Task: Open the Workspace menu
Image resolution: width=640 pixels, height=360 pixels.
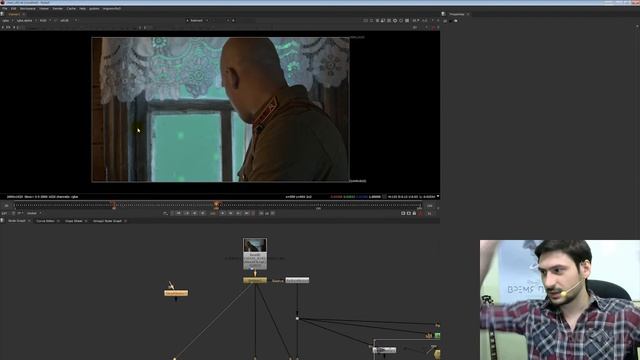Action: 28,9
